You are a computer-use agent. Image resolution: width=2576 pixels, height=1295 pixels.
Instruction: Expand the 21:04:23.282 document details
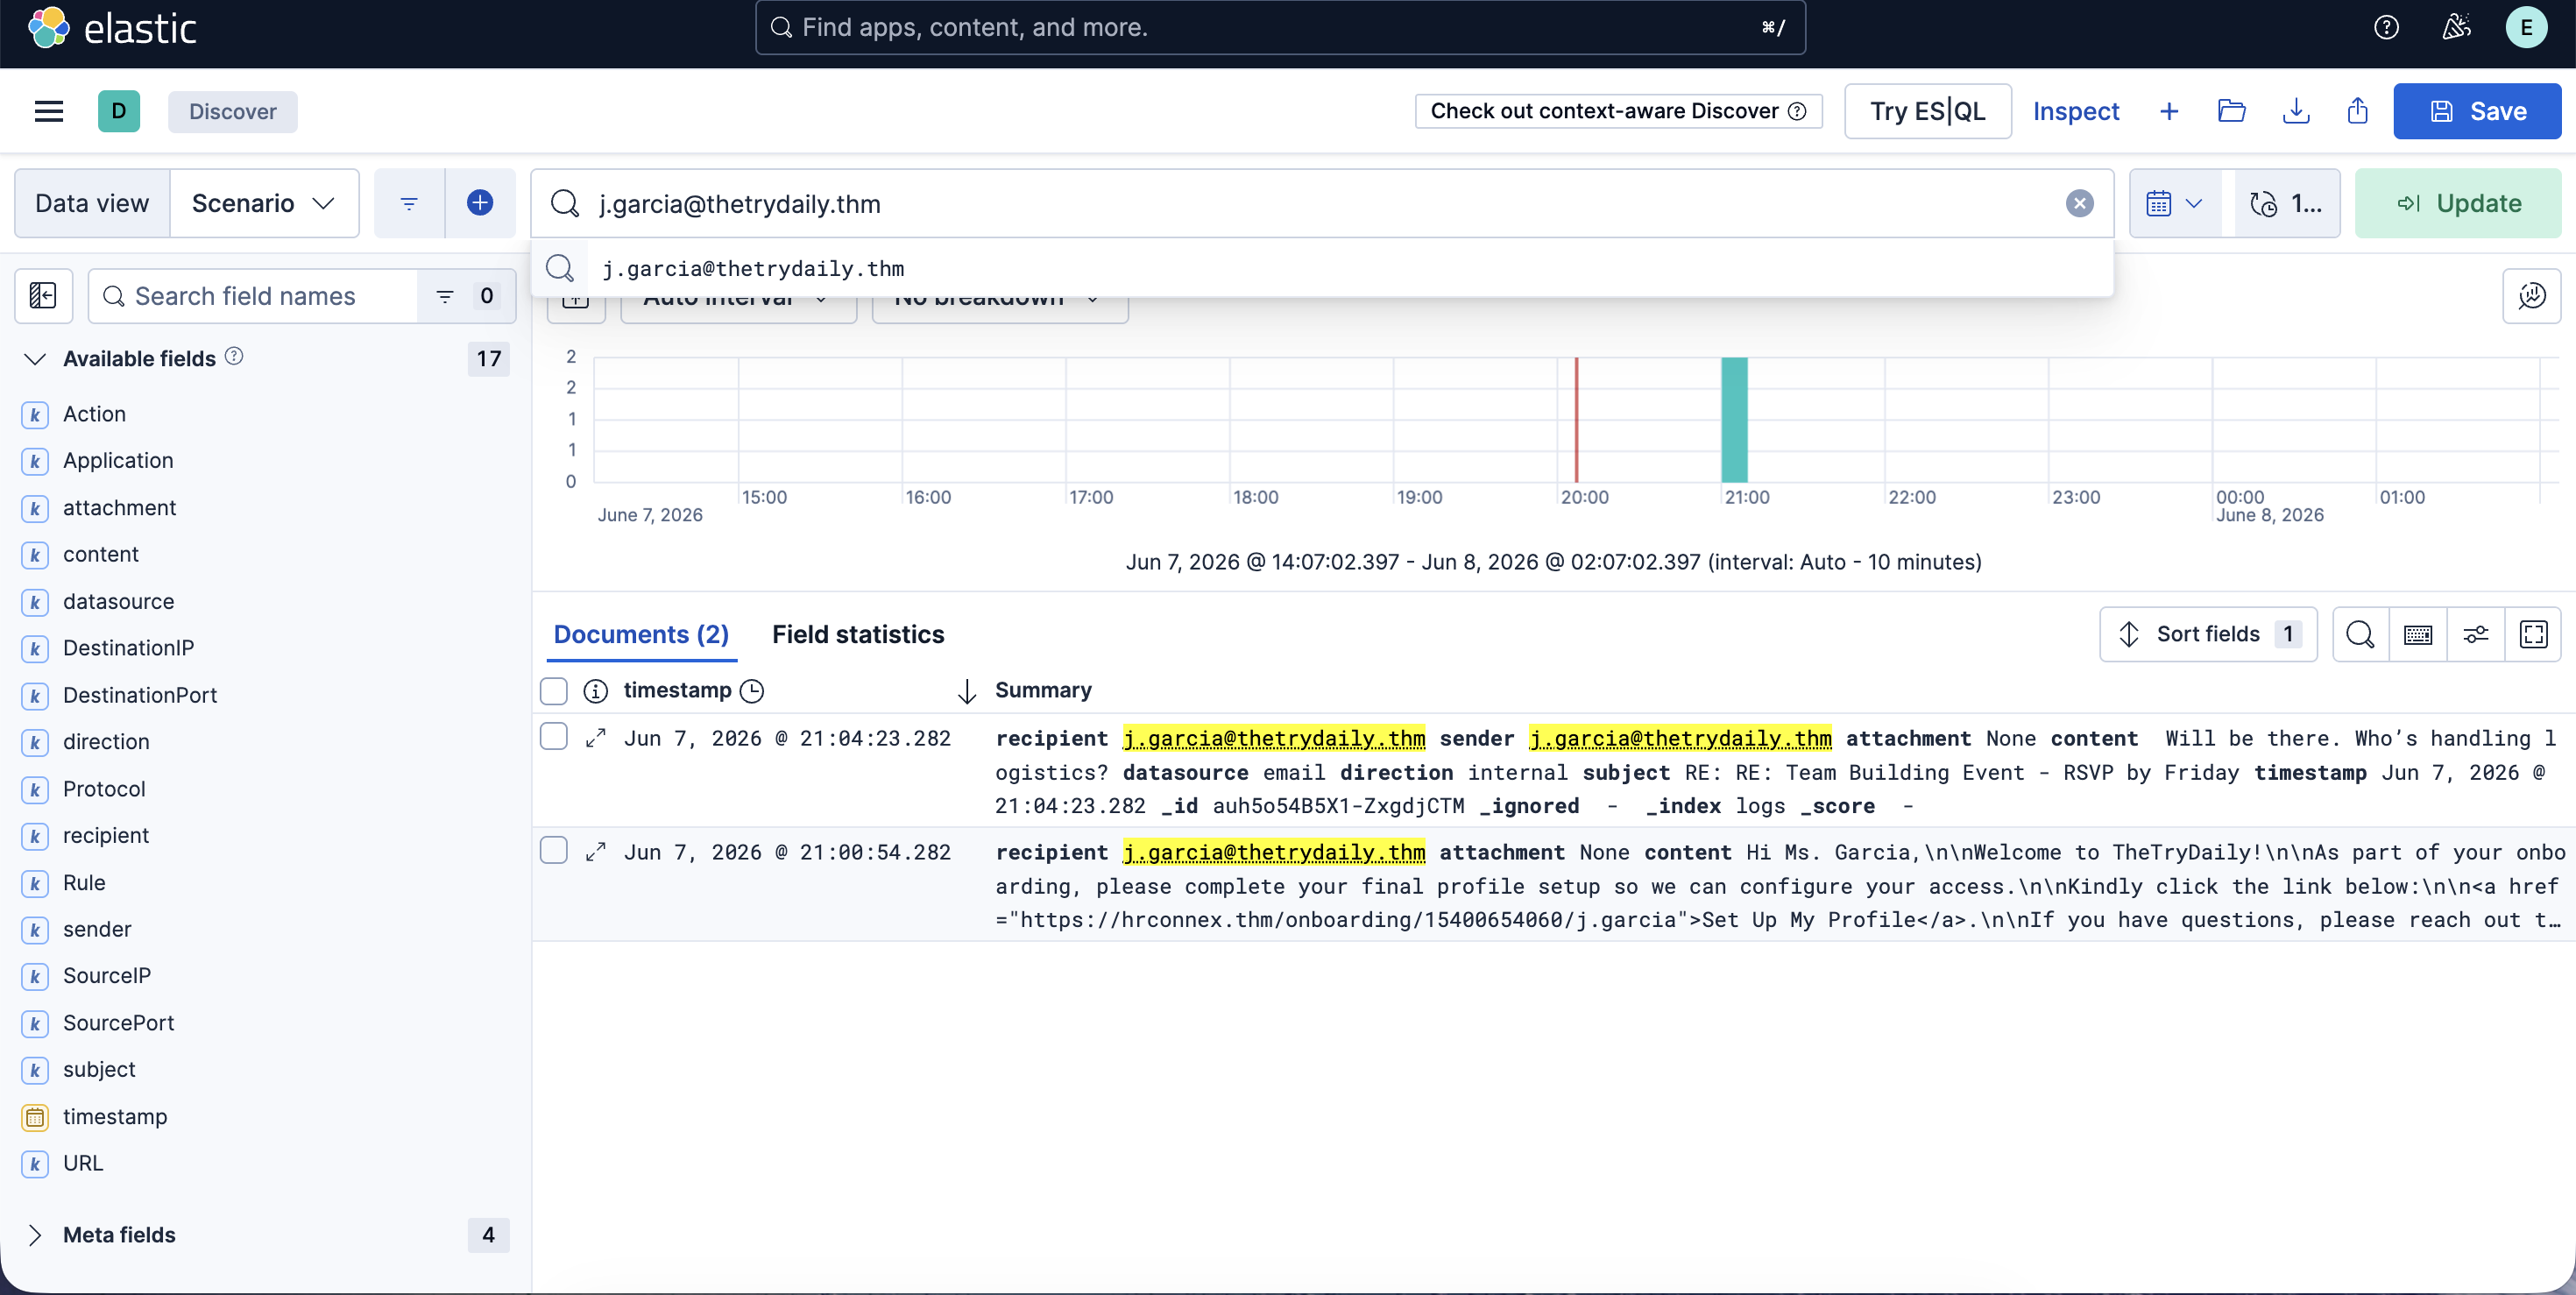tap(596, 738)
